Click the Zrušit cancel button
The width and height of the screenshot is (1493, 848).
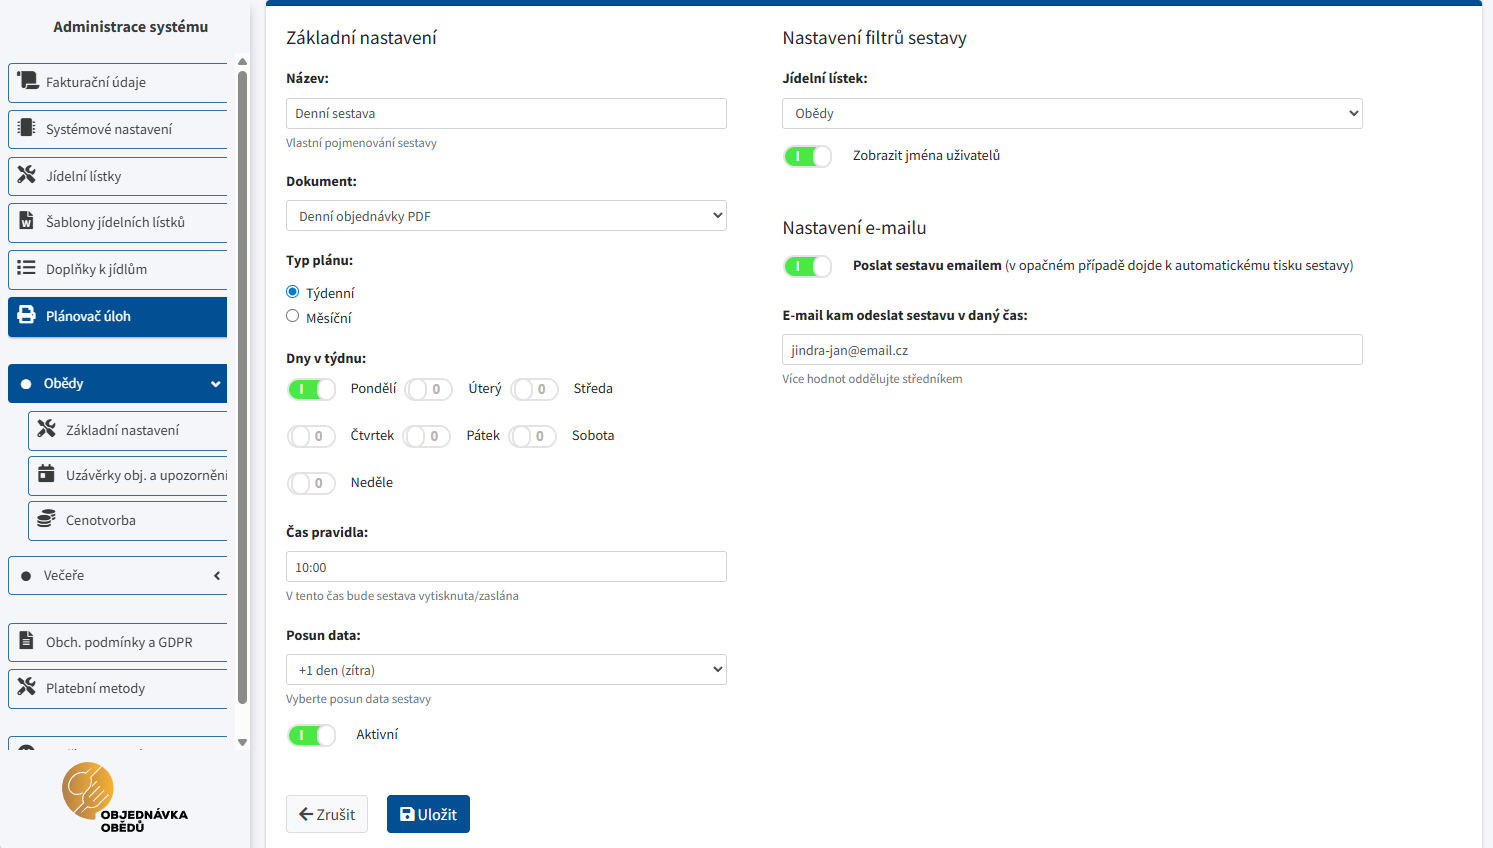(327, 814)
